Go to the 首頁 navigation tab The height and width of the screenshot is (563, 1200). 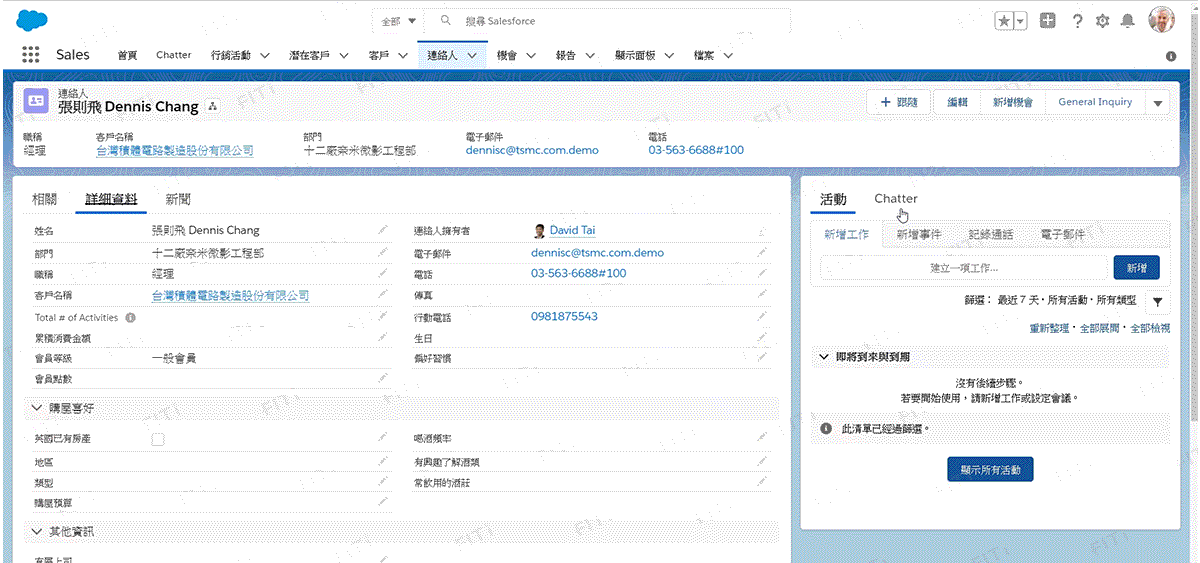pyautogui.click(x=127, y=56)
